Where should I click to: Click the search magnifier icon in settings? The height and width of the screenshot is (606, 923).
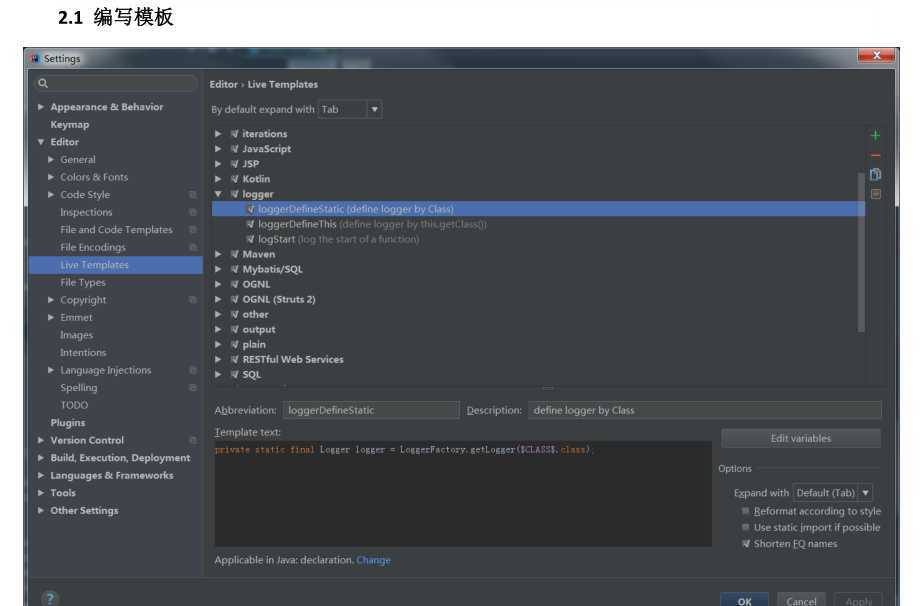click(x=43, y=83)
